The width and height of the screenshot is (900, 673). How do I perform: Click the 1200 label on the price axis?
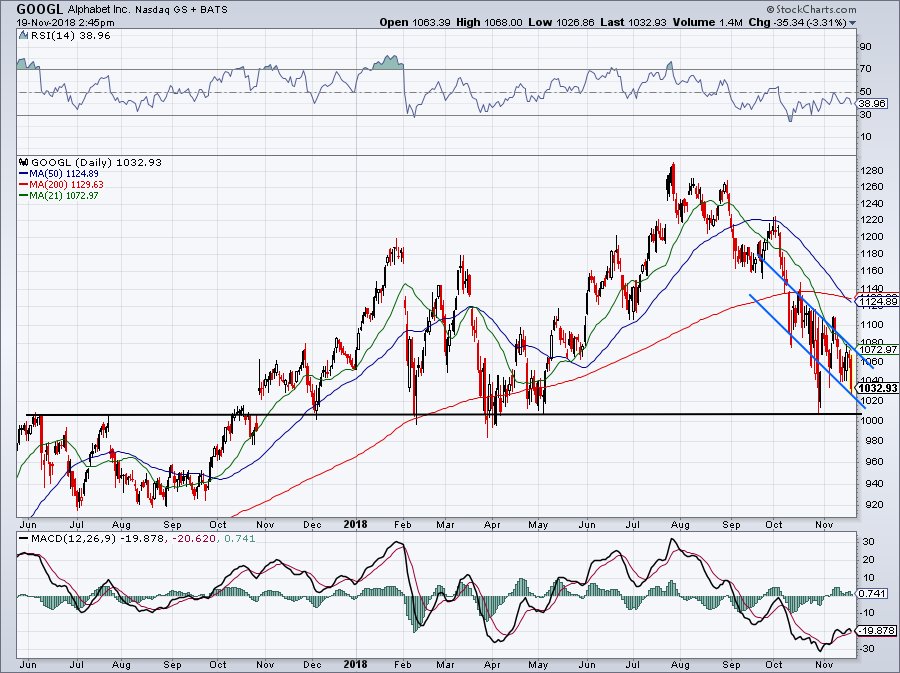[x=872, y=237]
